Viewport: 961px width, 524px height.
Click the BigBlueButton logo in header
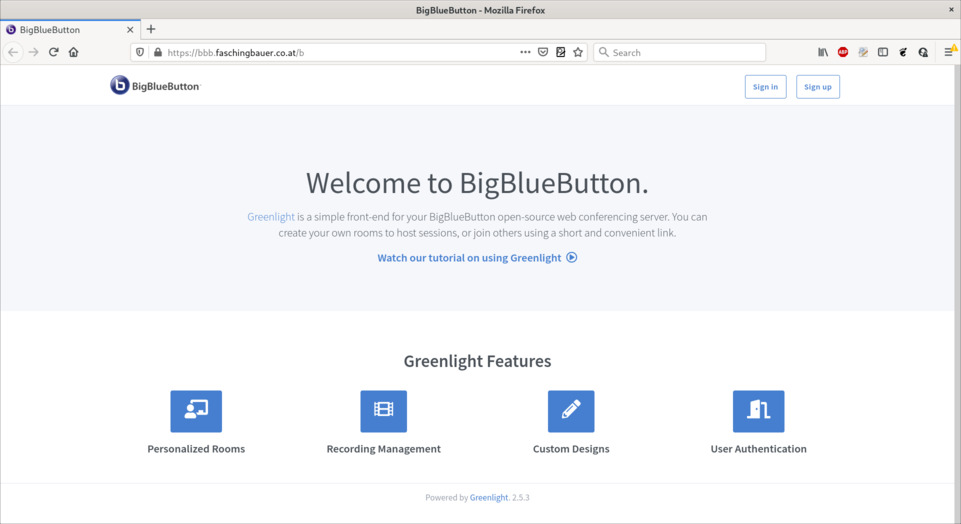[155, 86]
